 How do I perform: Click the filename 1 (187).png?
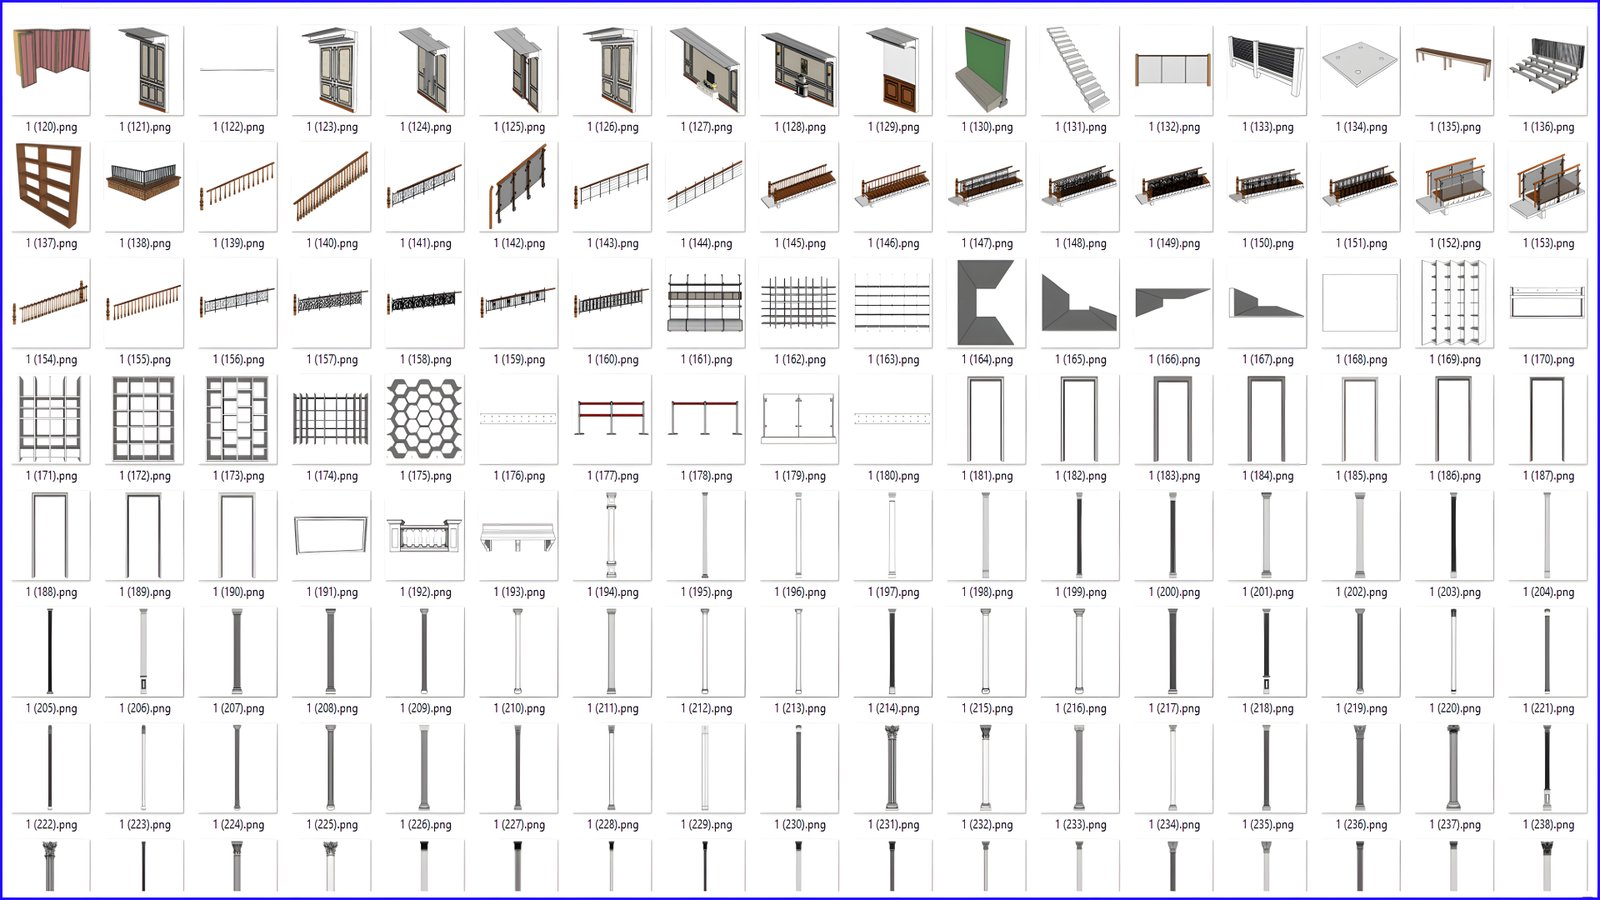tap(1548, 476)
